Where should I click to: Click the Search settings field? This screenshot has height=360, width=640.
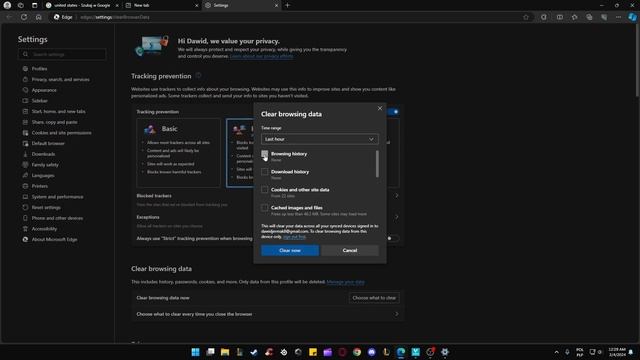[62, 54]
